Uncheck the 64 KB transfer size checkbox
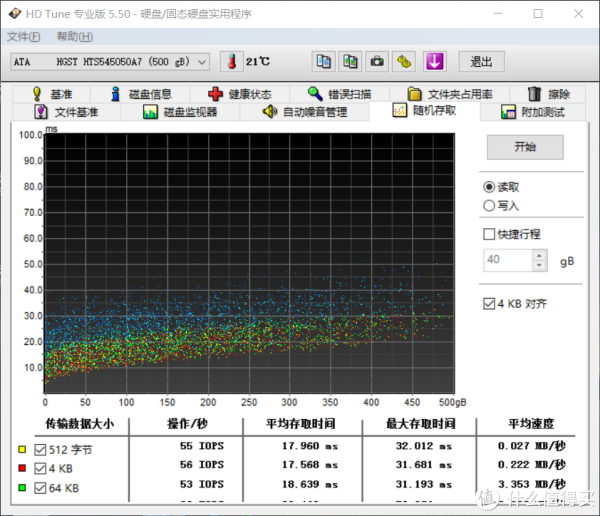 click(x=40, y=488)
